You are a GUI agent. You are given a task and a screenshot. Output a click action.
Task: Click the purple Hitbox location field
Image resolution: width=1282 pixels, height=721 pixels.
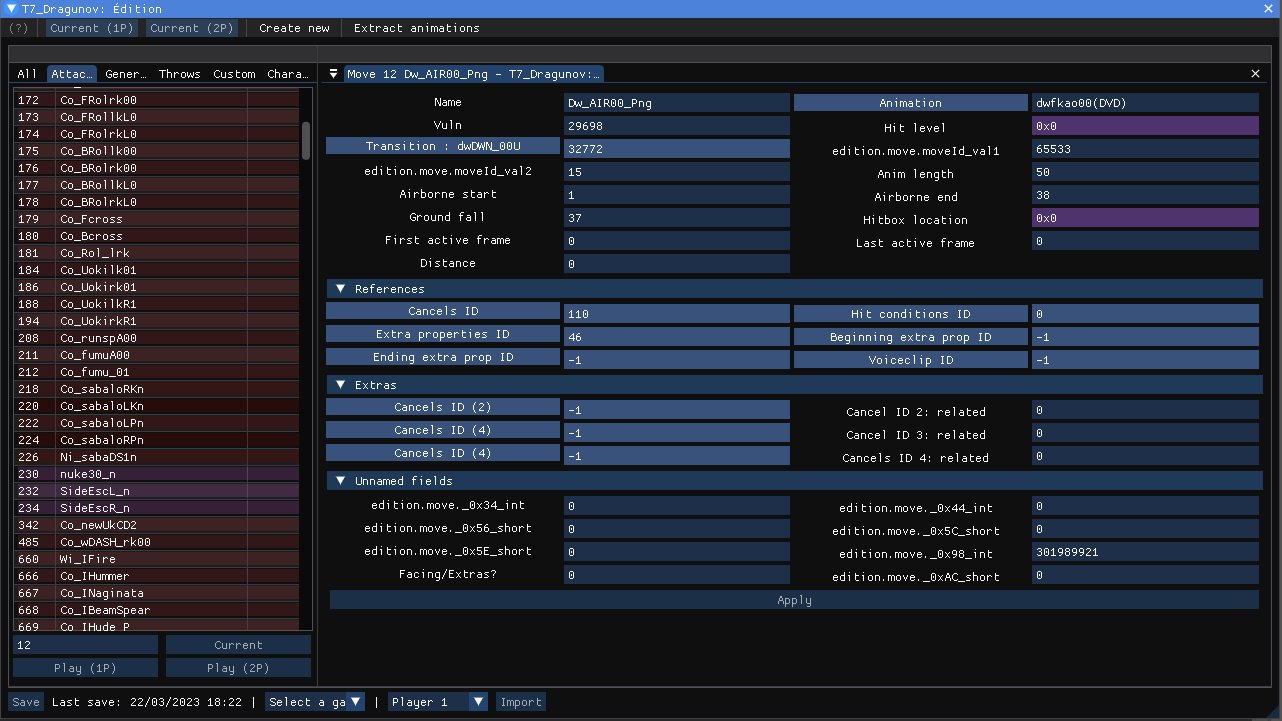pos(1145,218)
